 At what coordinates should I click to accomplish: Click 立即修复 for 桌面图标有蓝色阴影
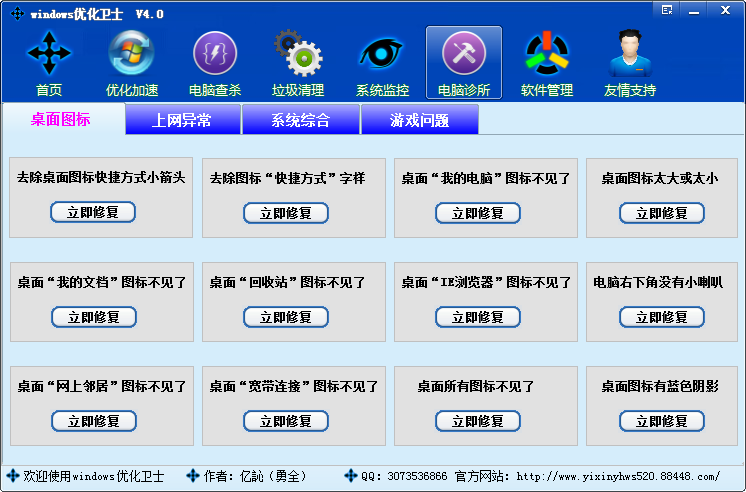pos(662,421)
